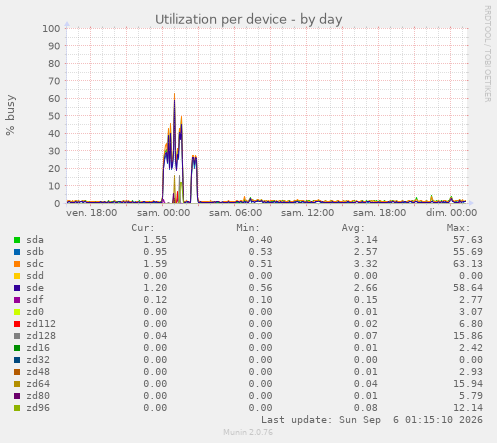The width and height of the screenshot is (497, 443).
Task: Click zd96 max value 12.14
Action: pos(468,408)
